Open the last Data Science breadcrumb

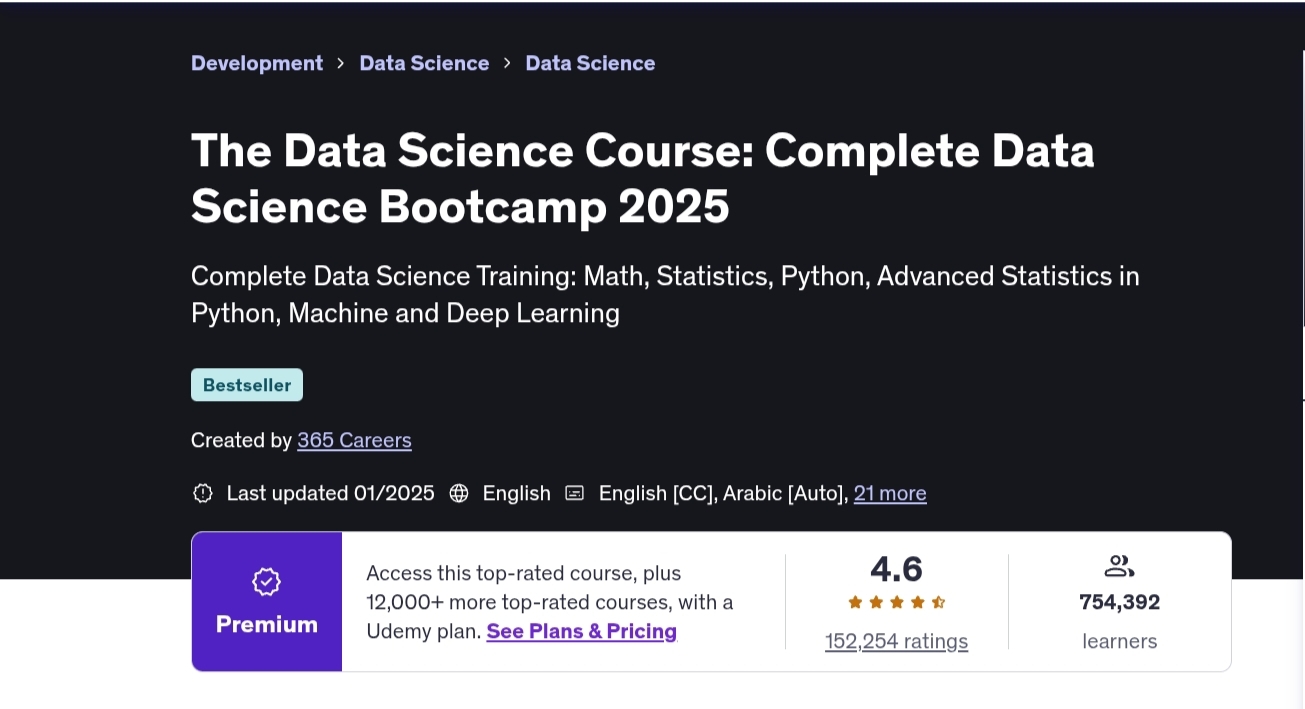point(590,63)
